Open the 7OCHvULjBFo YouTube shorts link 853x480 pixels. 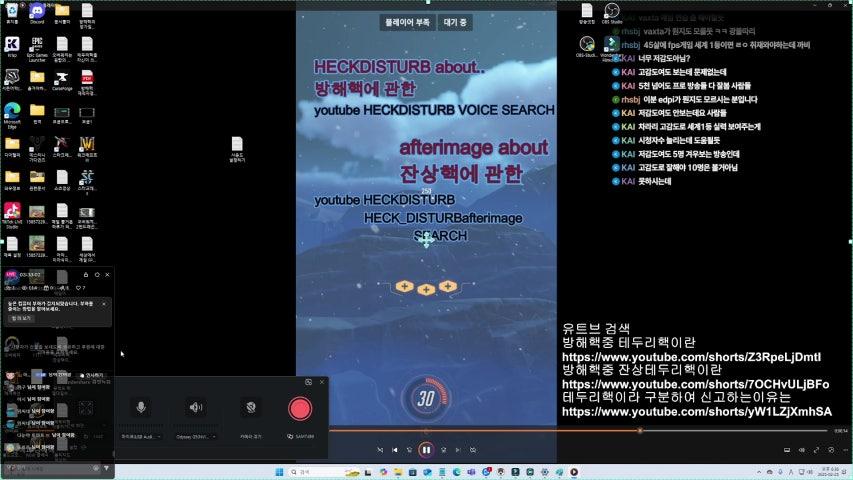(695, 384)
